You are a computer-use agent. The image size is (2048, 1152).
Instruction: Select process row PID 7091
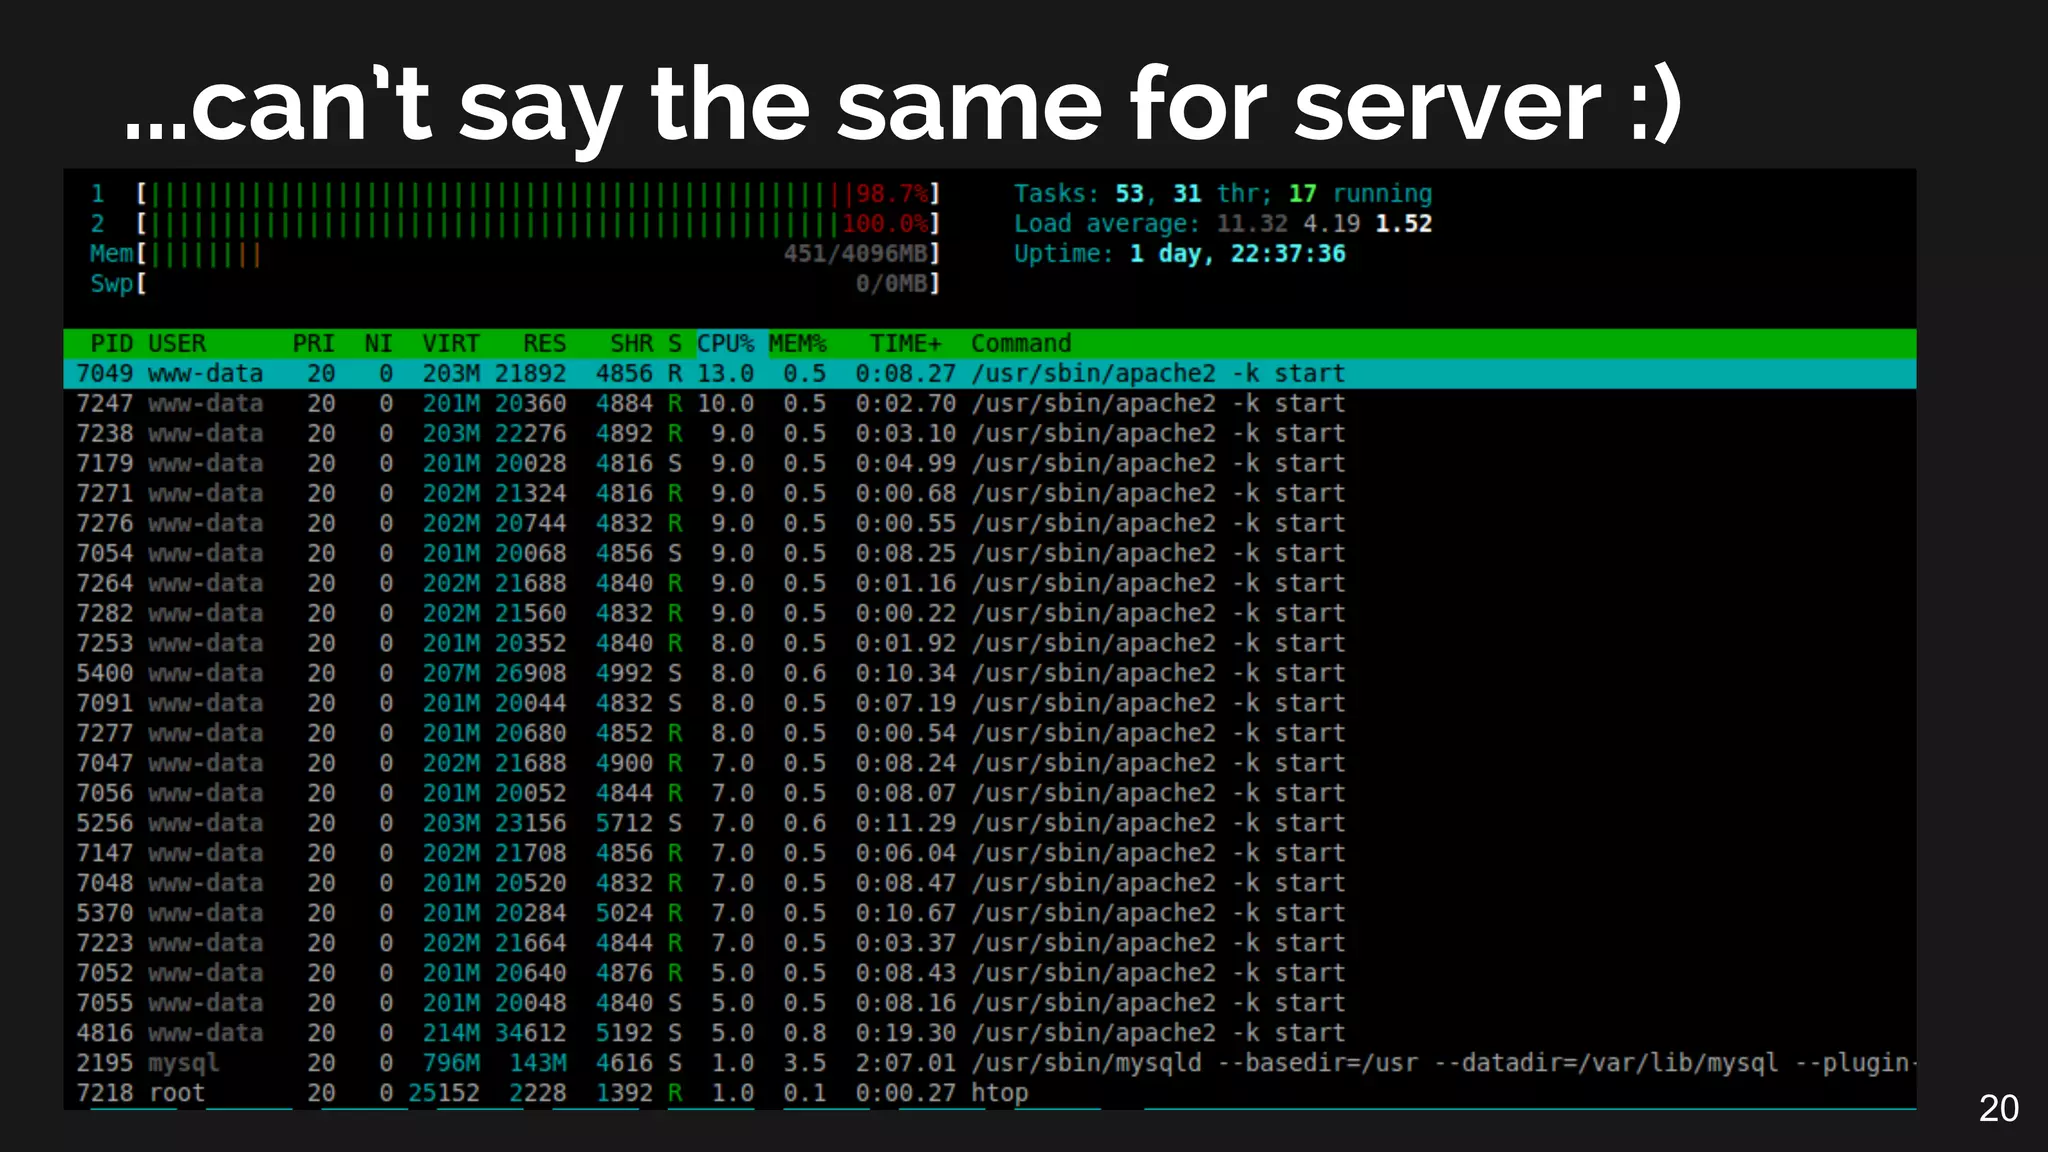click(990, 704)
